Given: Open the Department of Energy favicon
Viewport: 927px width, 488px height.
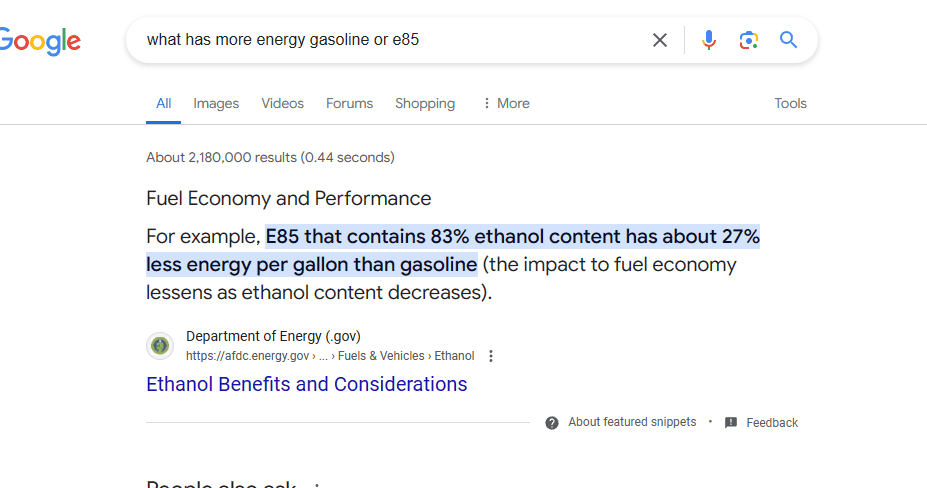Looking at the screenshot, I should click(160, 345).
